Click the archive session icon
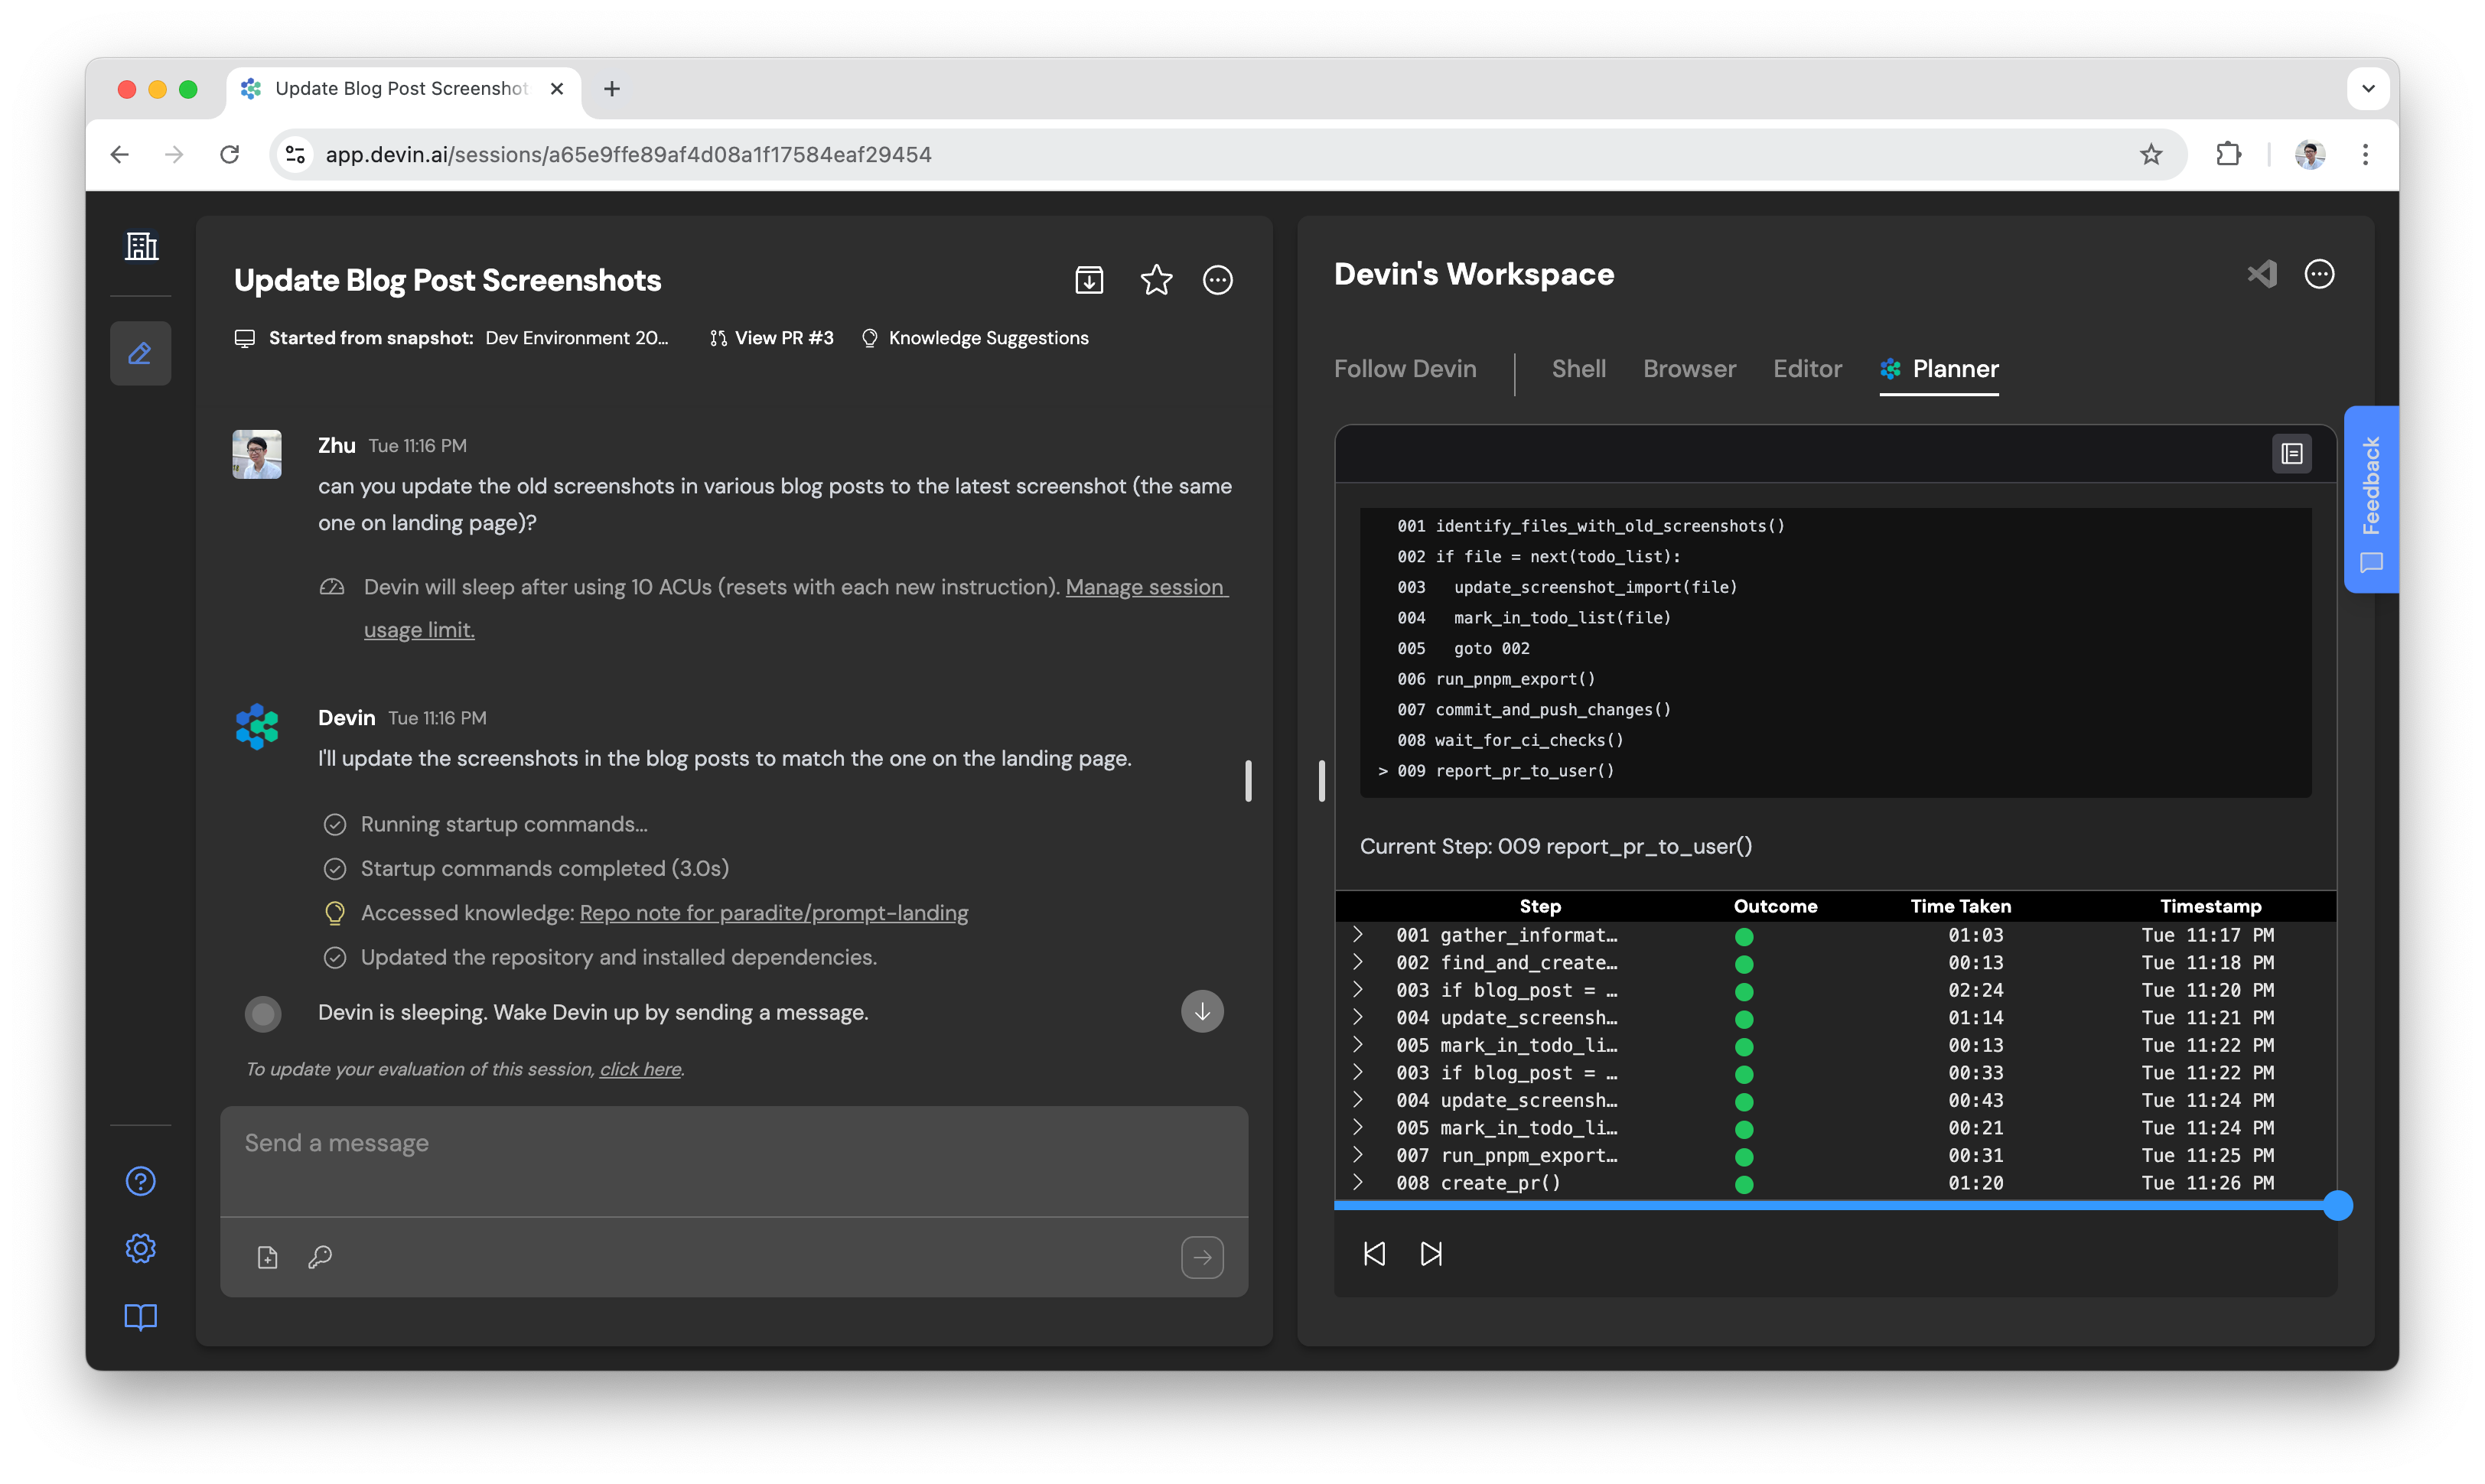 click(x=1089, y=280)
